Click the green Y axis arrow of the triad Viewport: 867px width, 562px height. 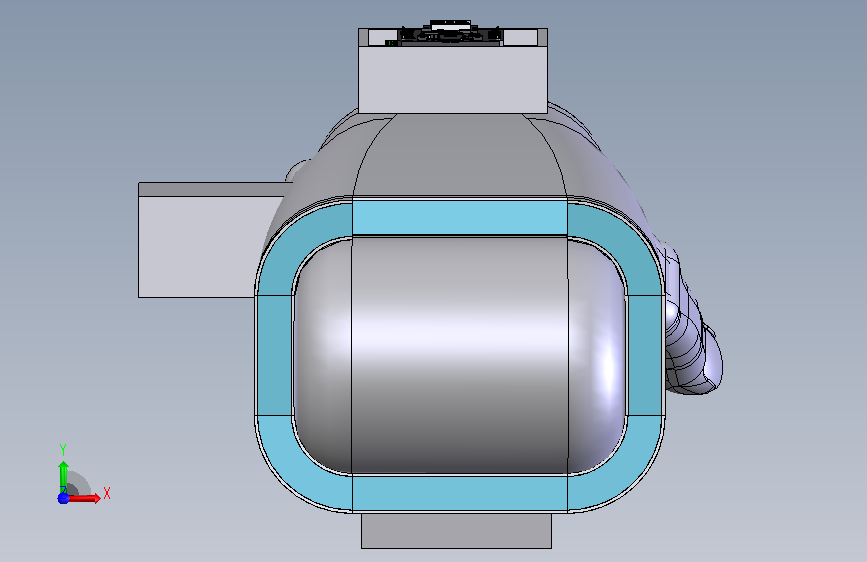63,477
